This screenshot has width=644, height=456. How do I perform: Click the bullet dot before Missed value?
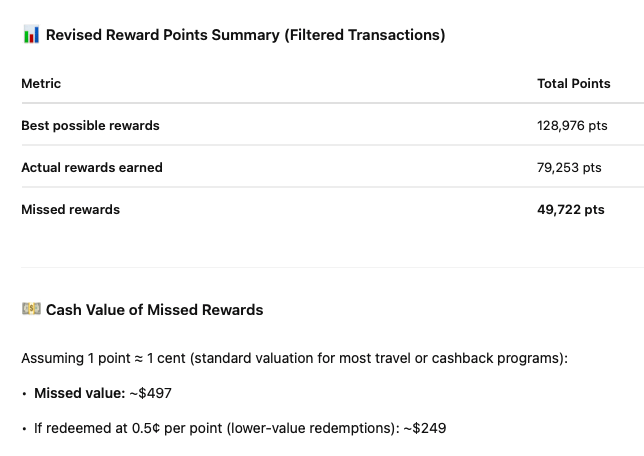click(x=24, y=393)
